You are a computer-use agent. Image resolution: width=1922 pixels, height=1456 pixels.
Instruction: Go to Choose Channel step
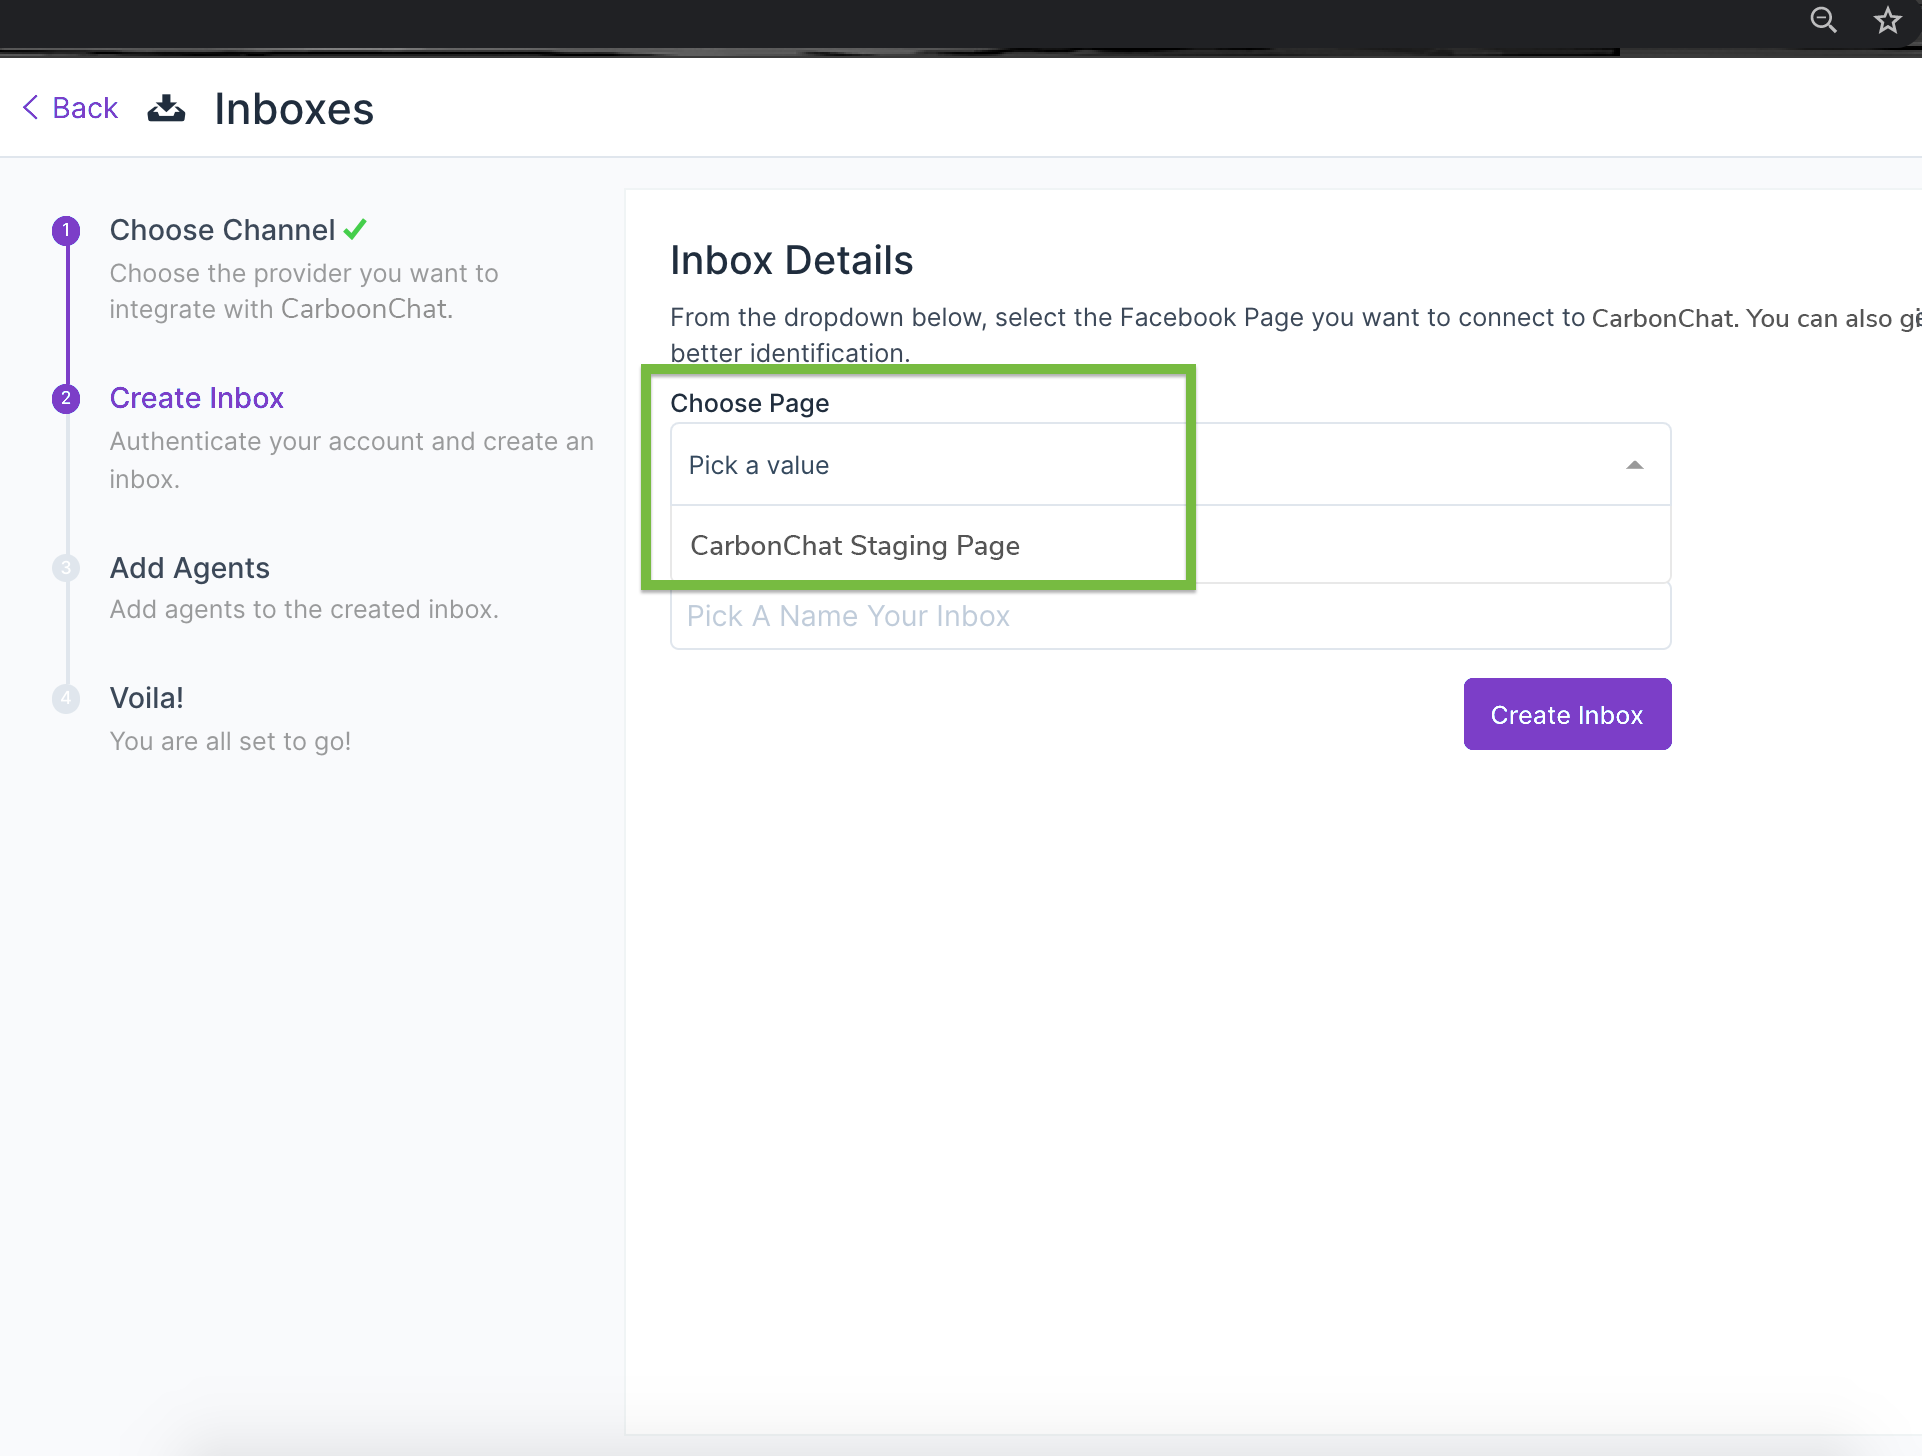(222, 231)
